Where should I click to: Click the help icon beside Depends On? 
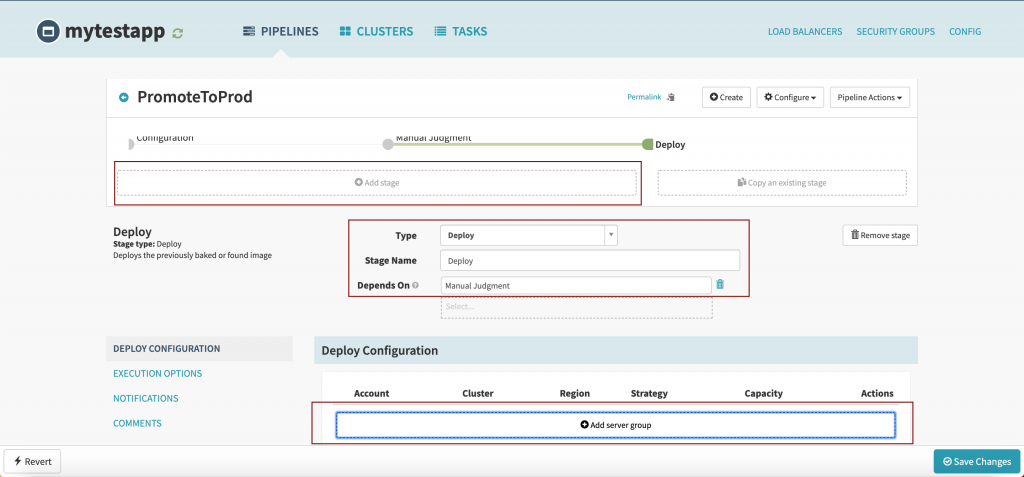(x=415, y=286)
